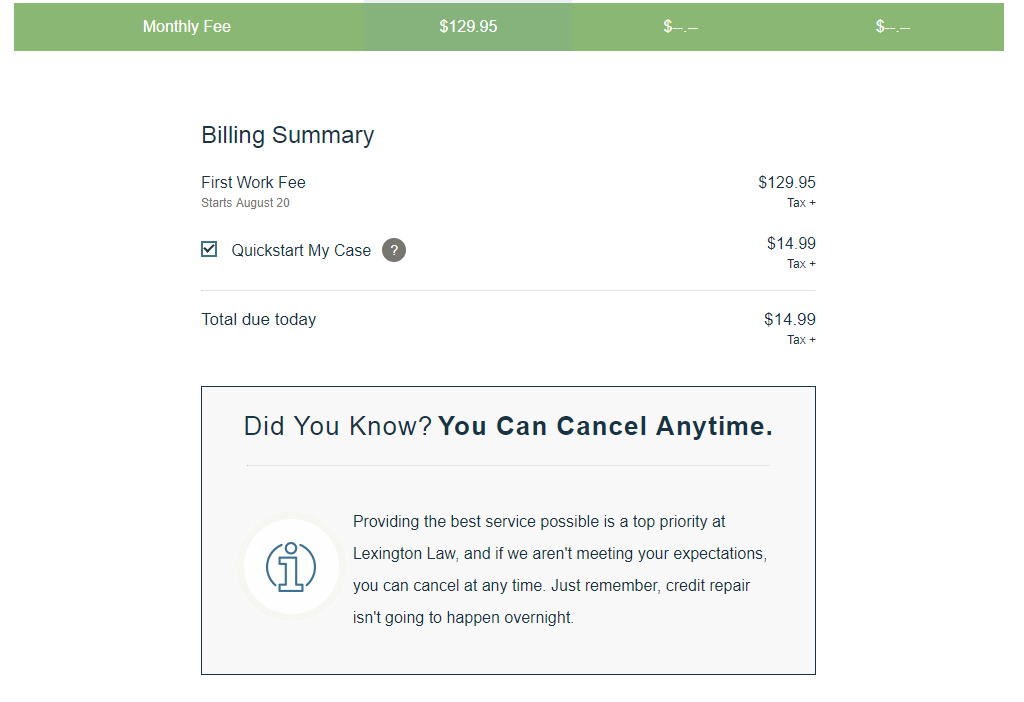Expand Tax + under Quickstart price
This screenshot has width=1024, height=702.
pyautogui.click(x=801, y=264)
